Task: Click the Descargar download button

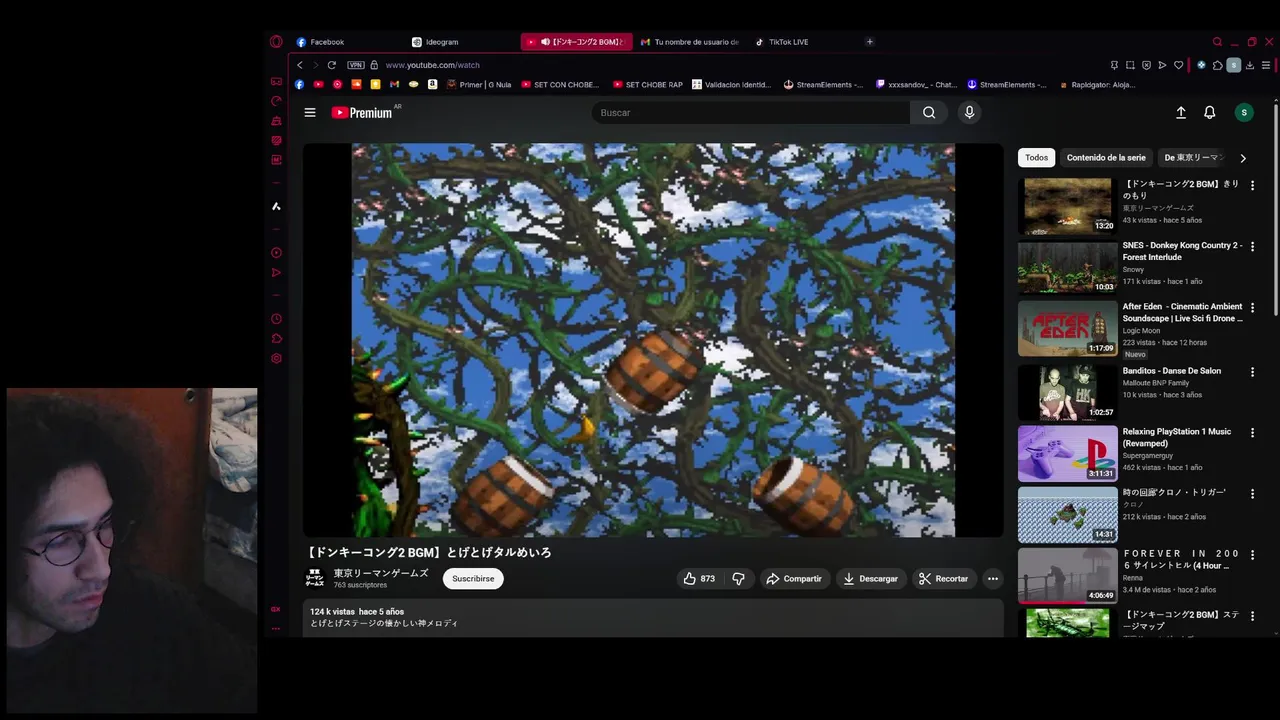Action: coord(870,578)
